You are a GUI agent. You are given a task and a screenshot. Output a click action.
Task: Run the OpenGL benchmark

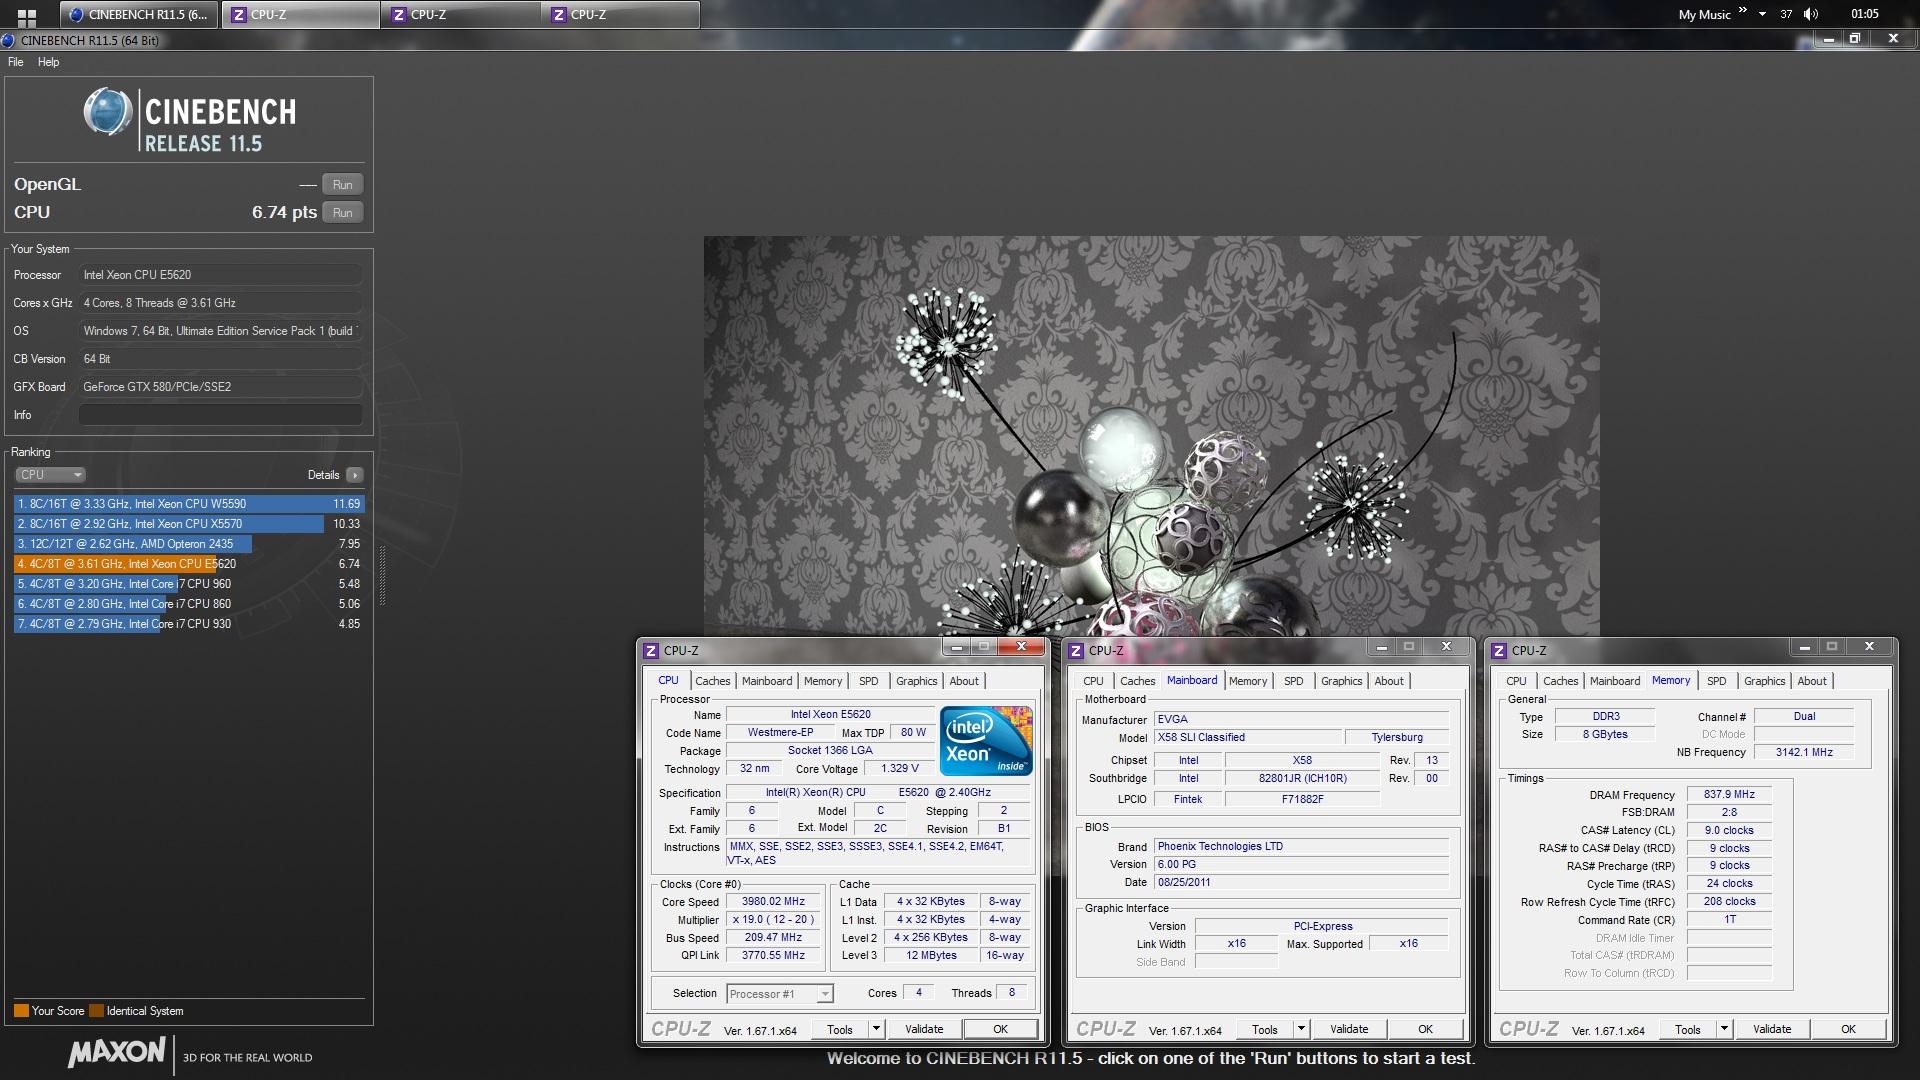(343, 185)
